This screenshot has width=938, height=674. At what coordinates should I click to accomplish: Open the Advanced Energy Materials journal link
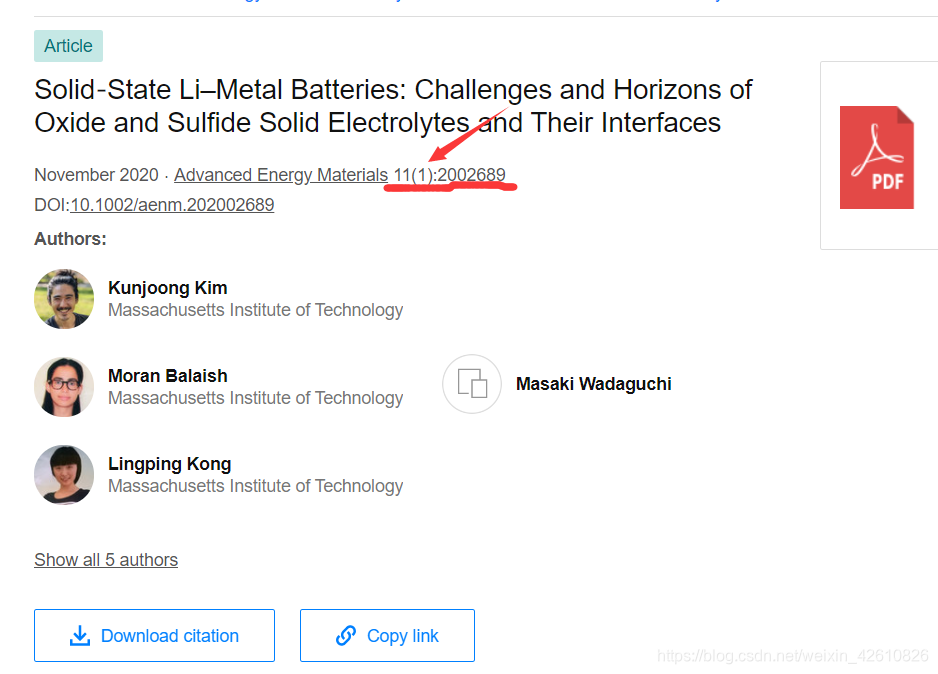pyautogui.click(x=281, y=175)
